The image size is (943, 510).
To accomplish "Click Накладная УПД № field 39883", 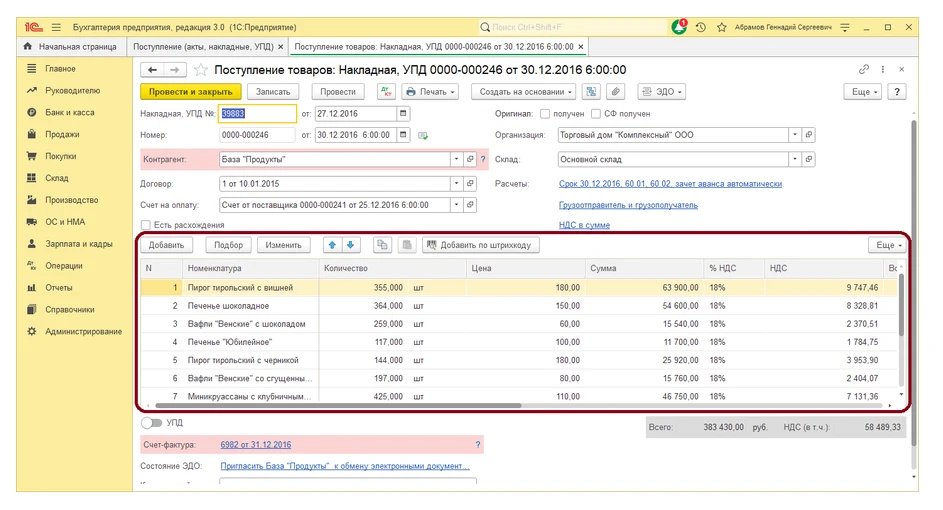I will click(x=257, y=114).
